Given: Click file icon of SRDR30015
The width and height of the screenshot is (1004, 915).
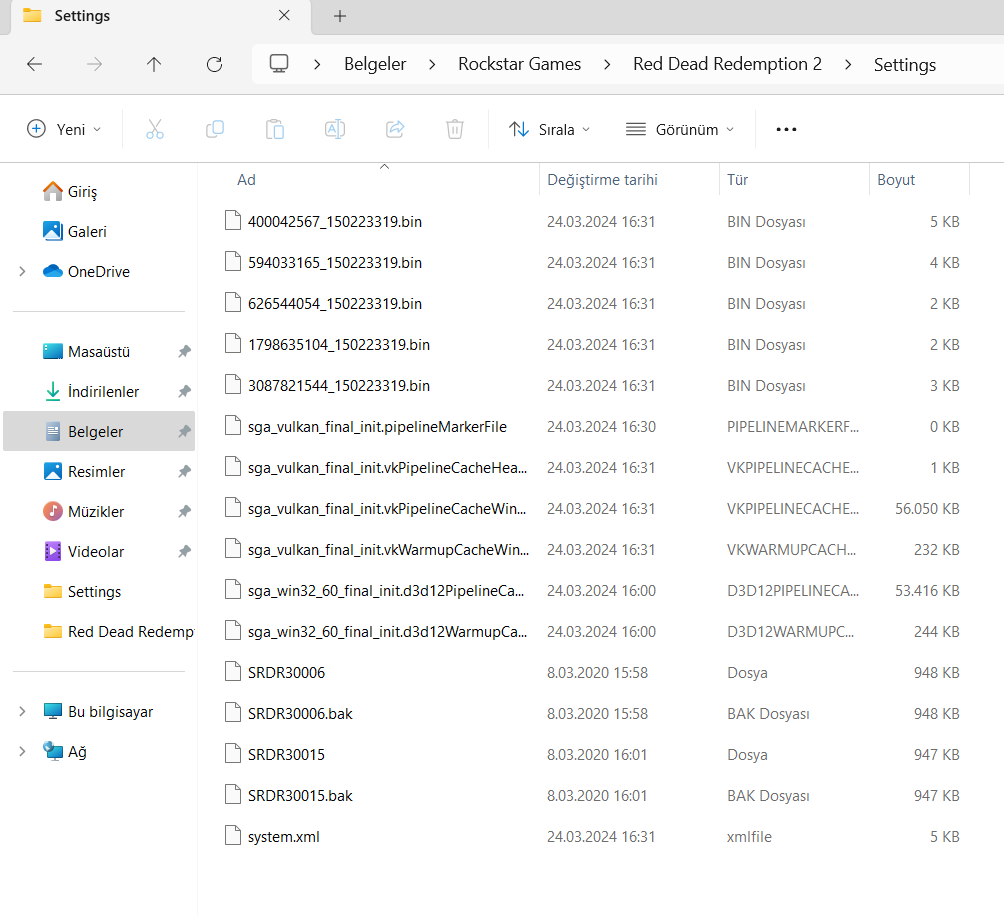Looking at the screenshot, I should 232,754.
